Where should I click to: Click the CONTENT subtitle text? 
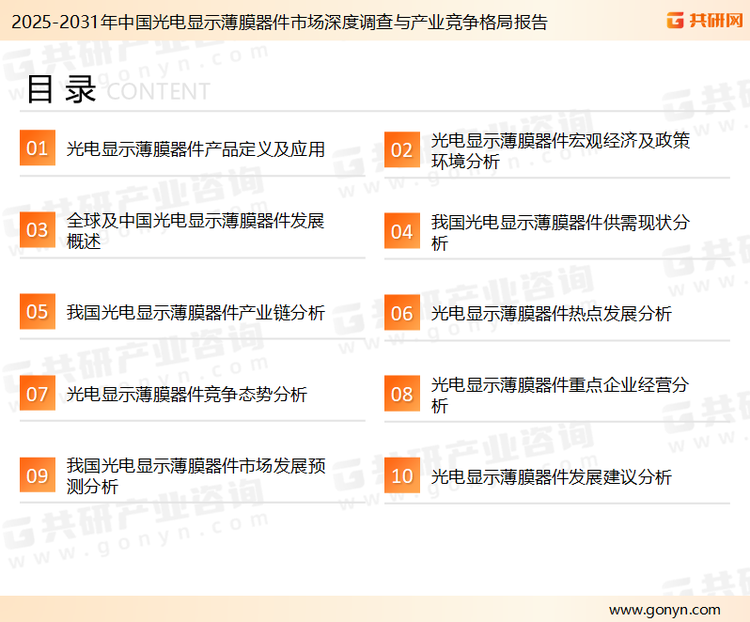[x=158, y=91]
